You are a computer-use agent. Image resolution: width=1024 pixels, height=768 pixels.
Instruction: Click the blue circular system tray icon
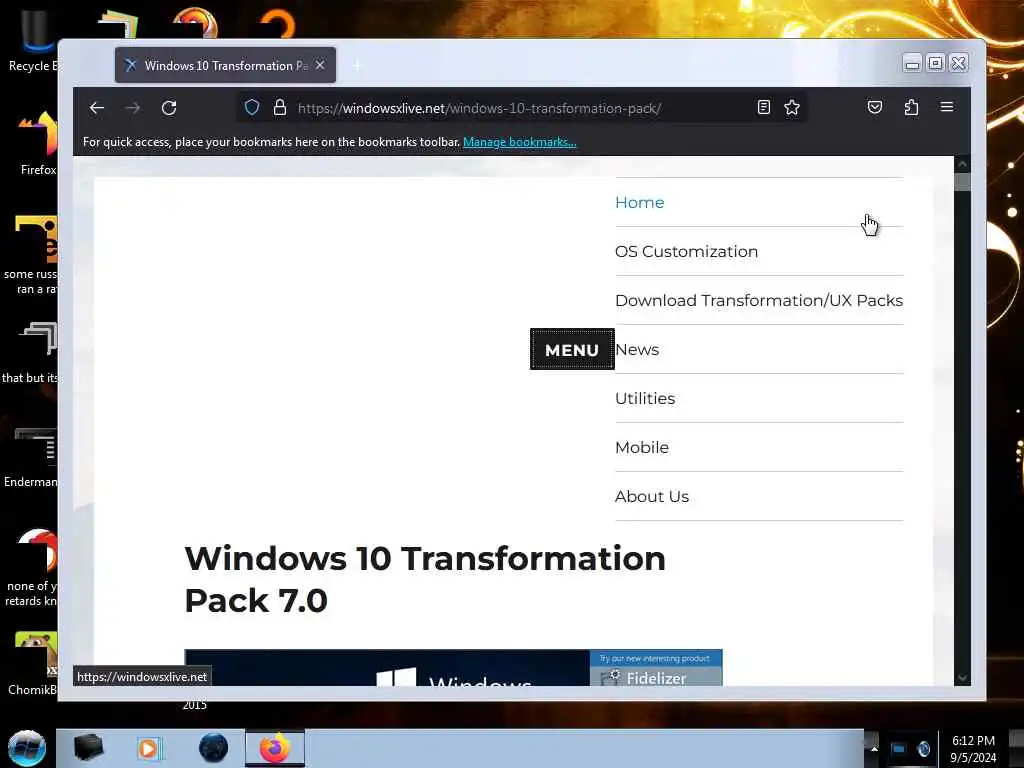923,748
